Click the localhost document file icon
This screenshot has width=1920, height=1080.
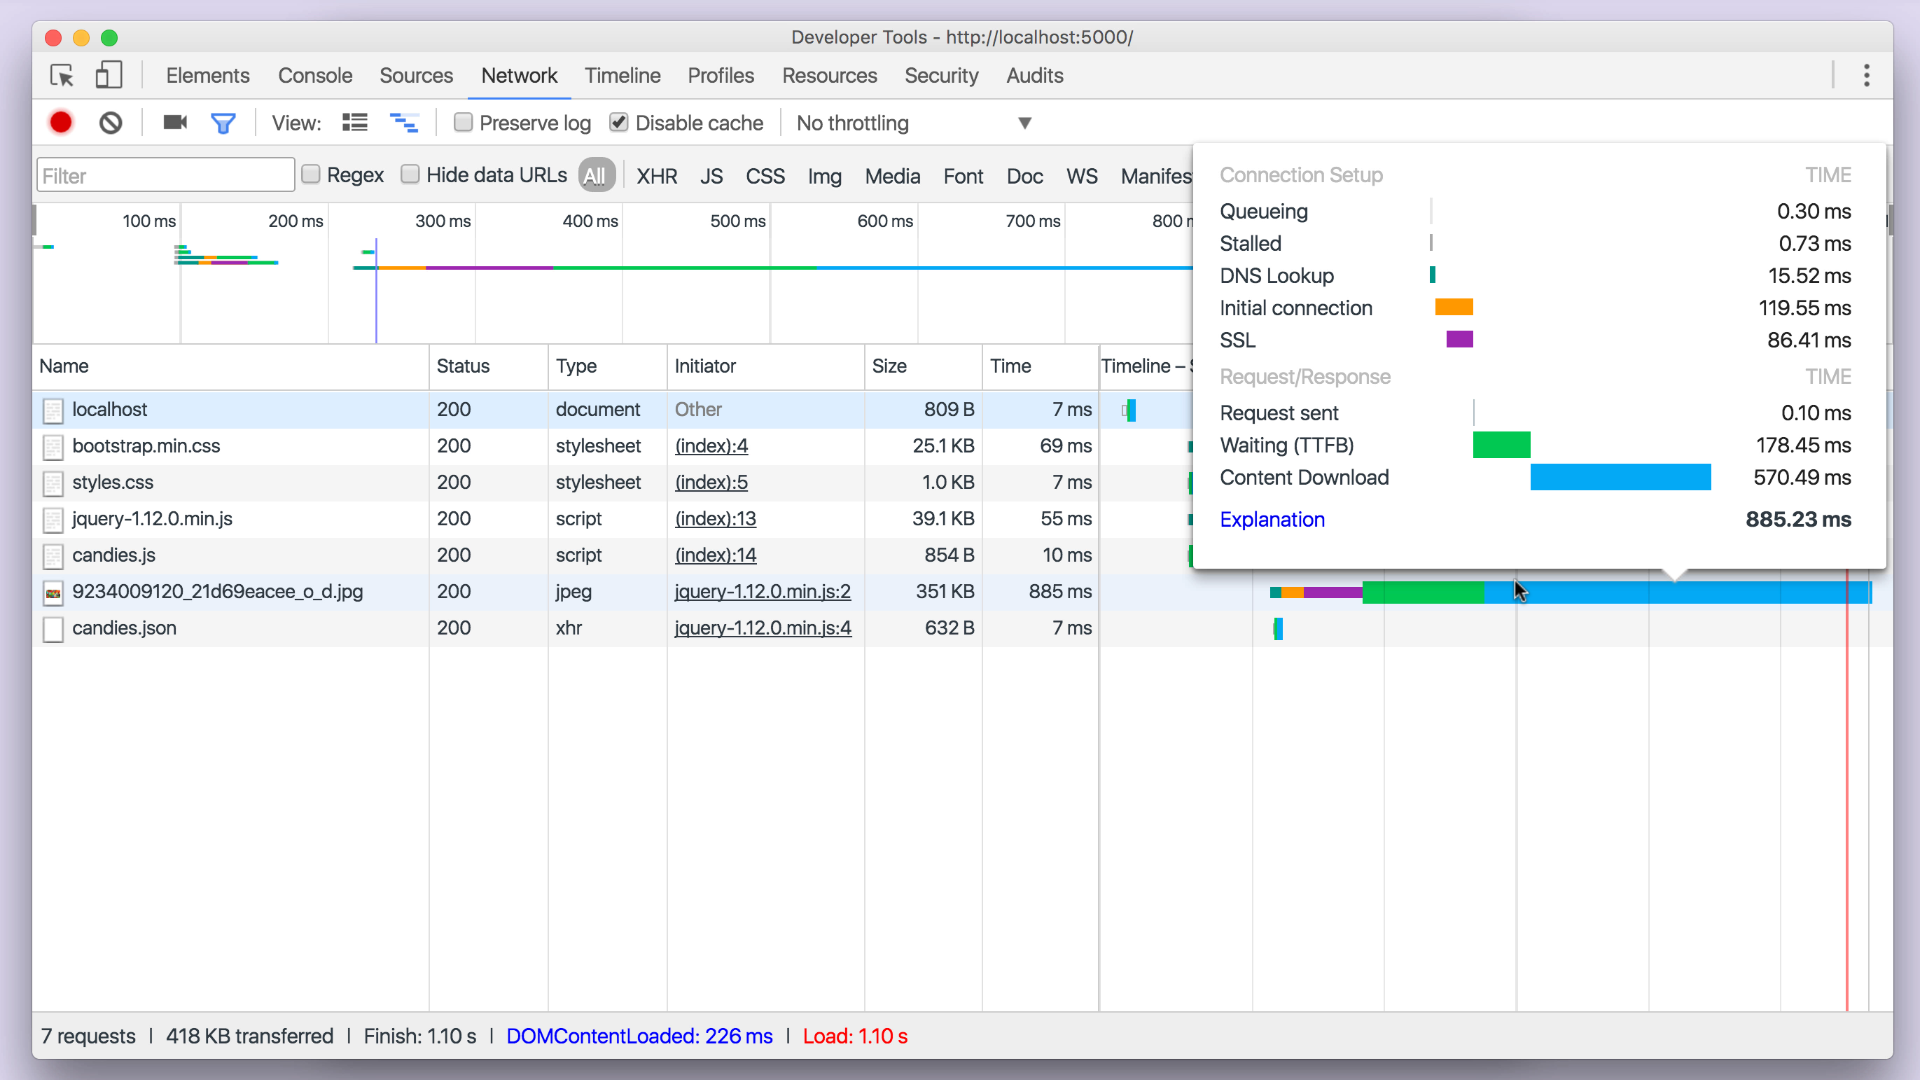click(x=54, y=410)
